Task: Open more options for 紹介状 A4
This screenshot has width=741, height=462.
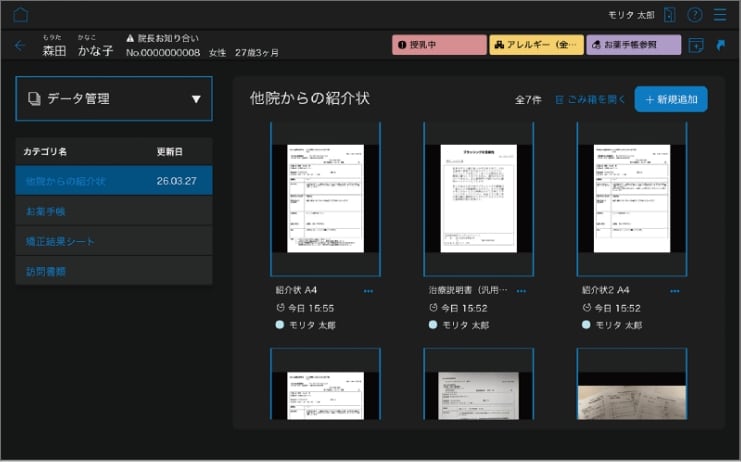Action: (368, 291)
